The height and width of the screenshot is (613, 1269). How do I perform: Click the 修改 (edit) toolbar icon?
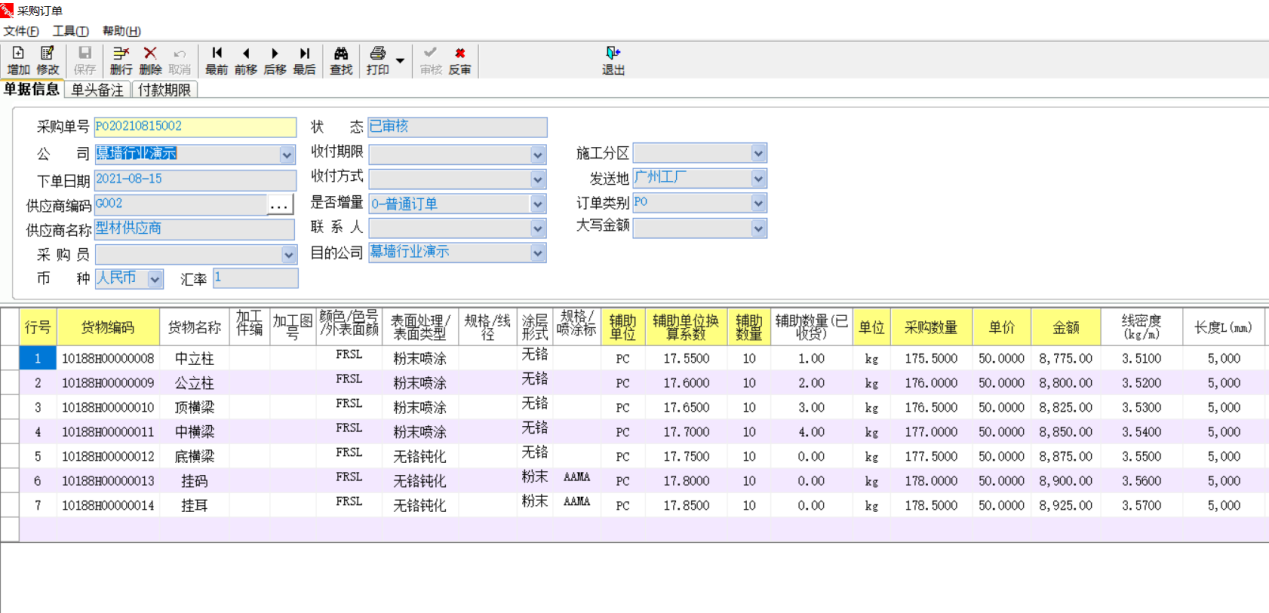48,61
